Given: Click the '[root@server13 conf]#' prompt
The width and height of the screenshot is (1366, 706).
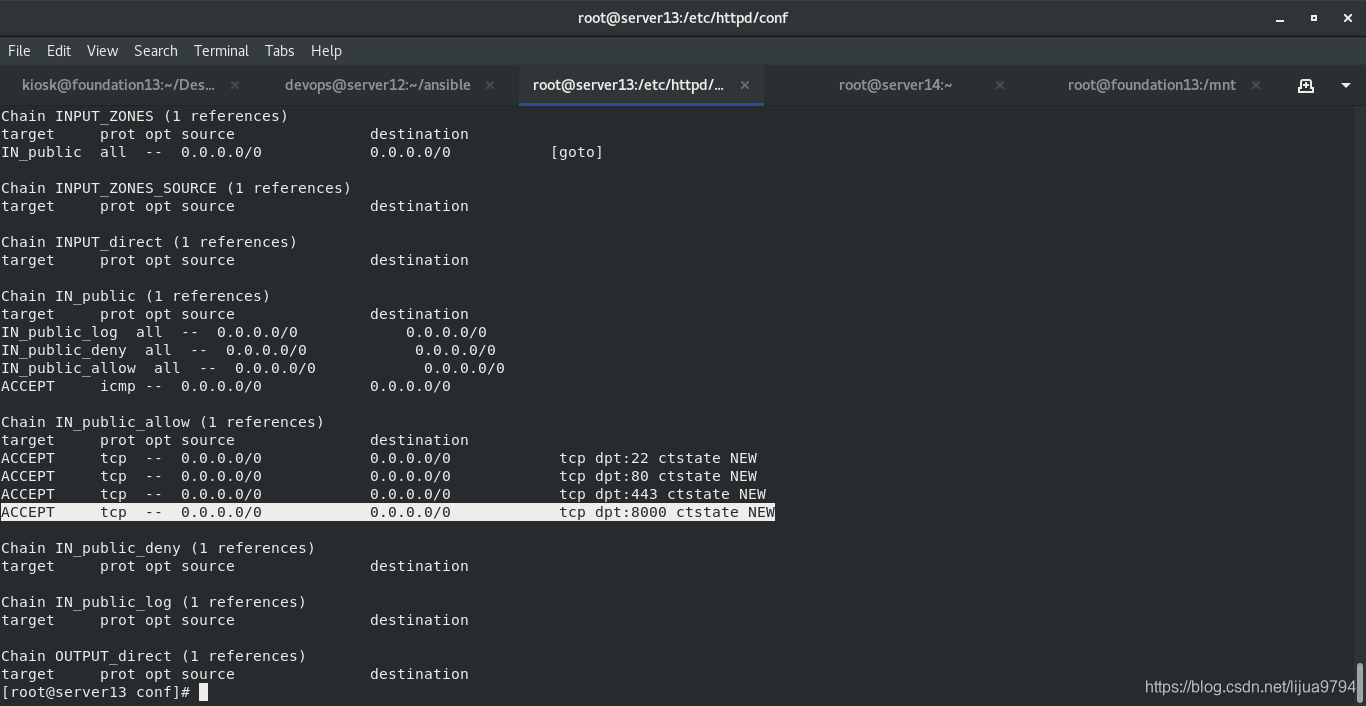Looking at the screenshot, I should click(x=96, y=692).
